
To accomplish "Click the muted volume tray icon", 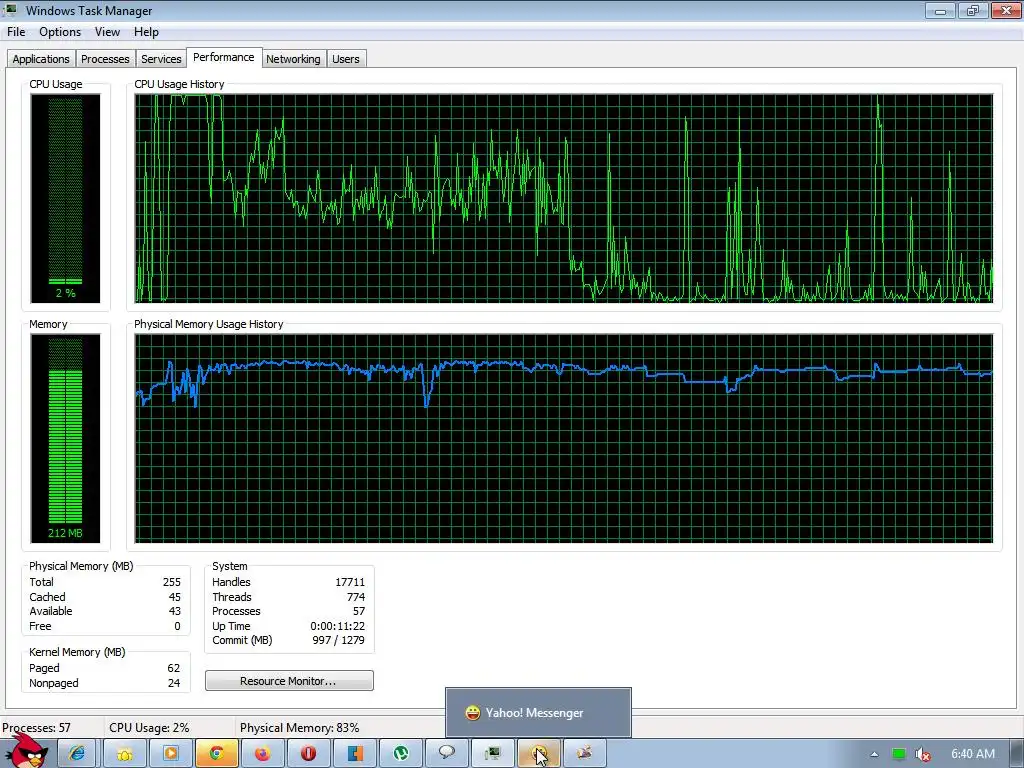I will tap(922, 755).
